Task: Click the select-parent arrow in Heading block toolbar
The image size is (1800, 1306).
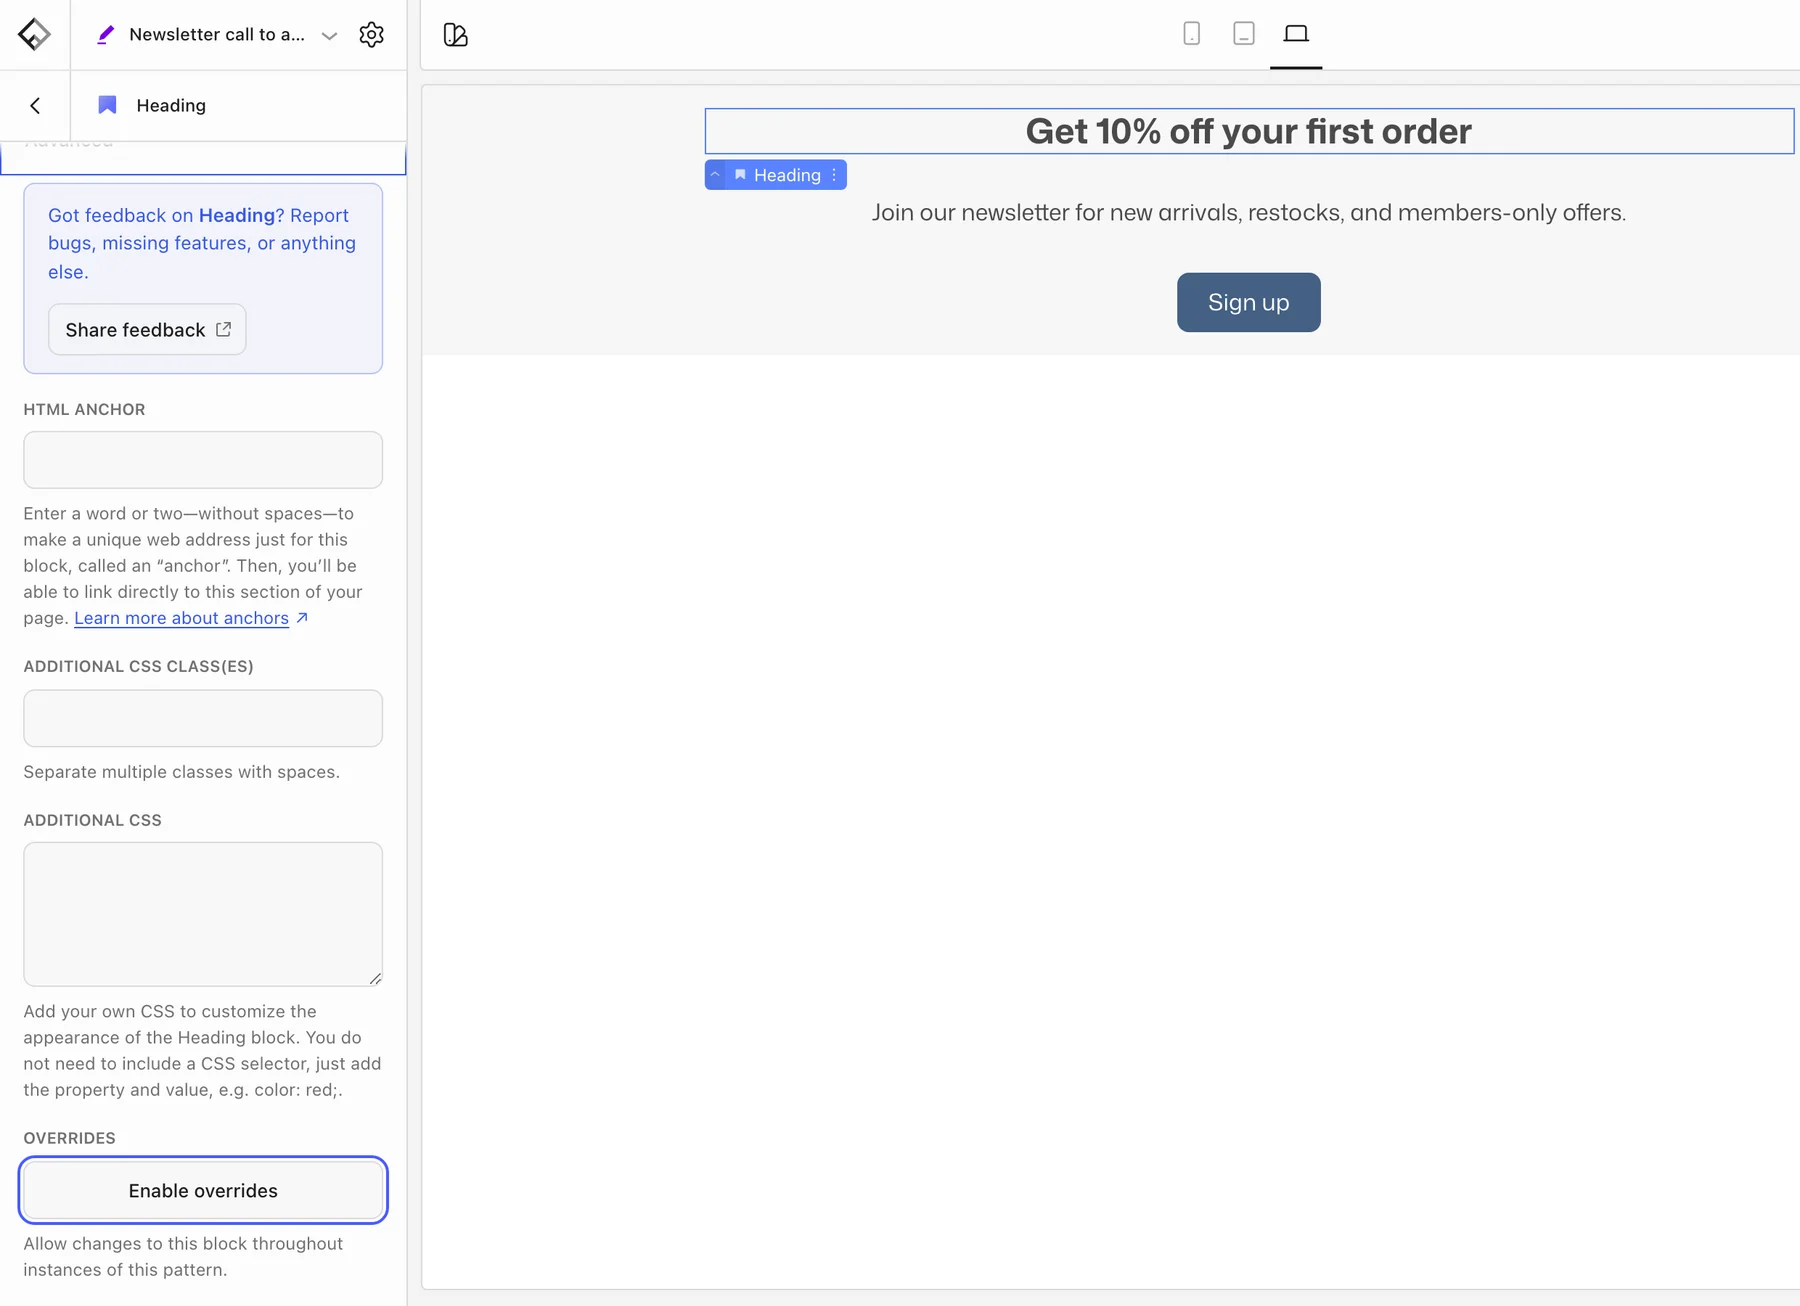Action: pos(715,175)
